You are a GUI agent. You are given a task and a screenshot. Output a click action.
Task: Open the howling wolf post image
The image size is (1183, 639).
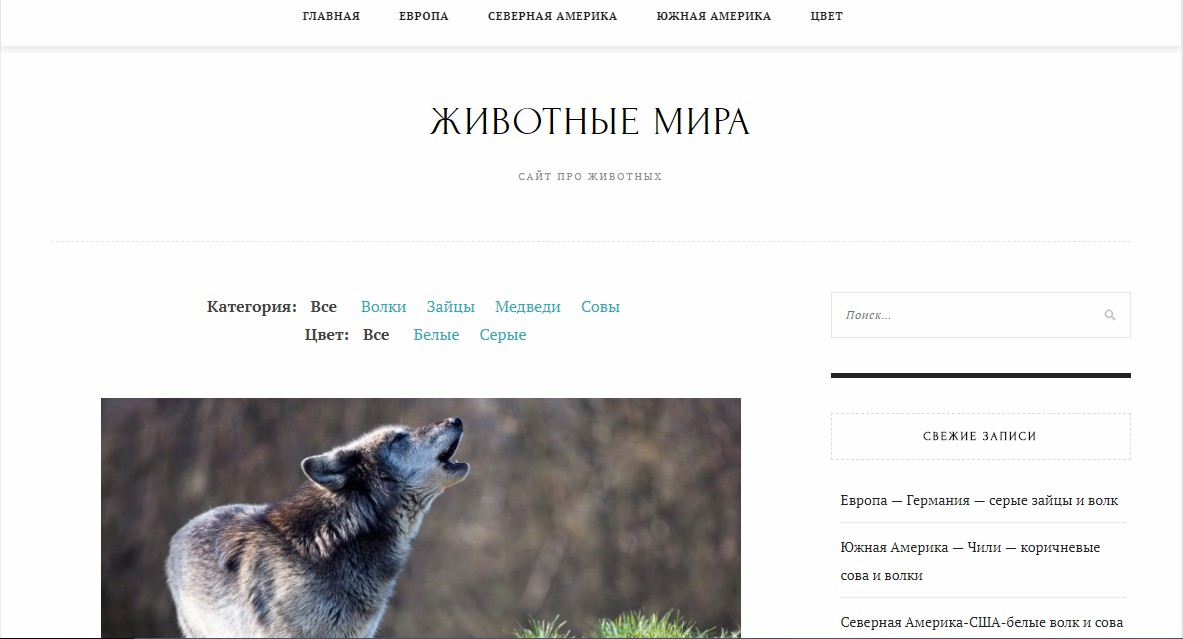pos(421,518)
